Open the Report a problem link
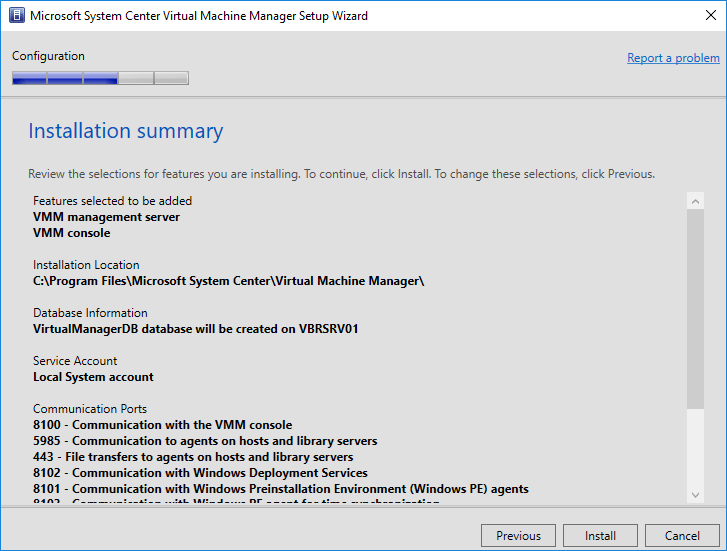This screenshot has height=551, width=727. pyautogui.click(x=673, y=58)
